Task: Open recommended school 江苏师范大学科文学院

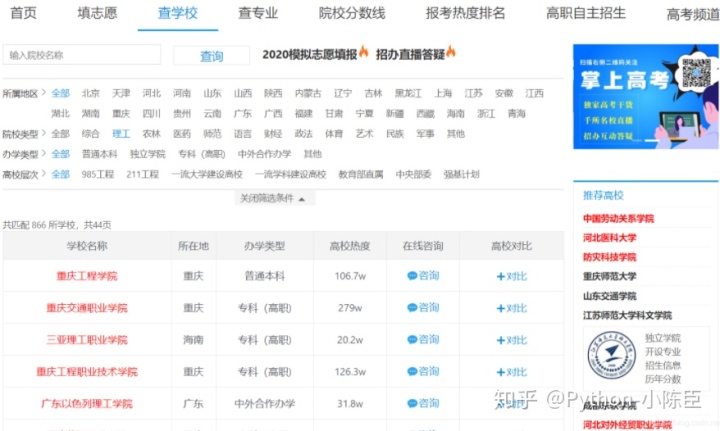Action: (627, 315)
